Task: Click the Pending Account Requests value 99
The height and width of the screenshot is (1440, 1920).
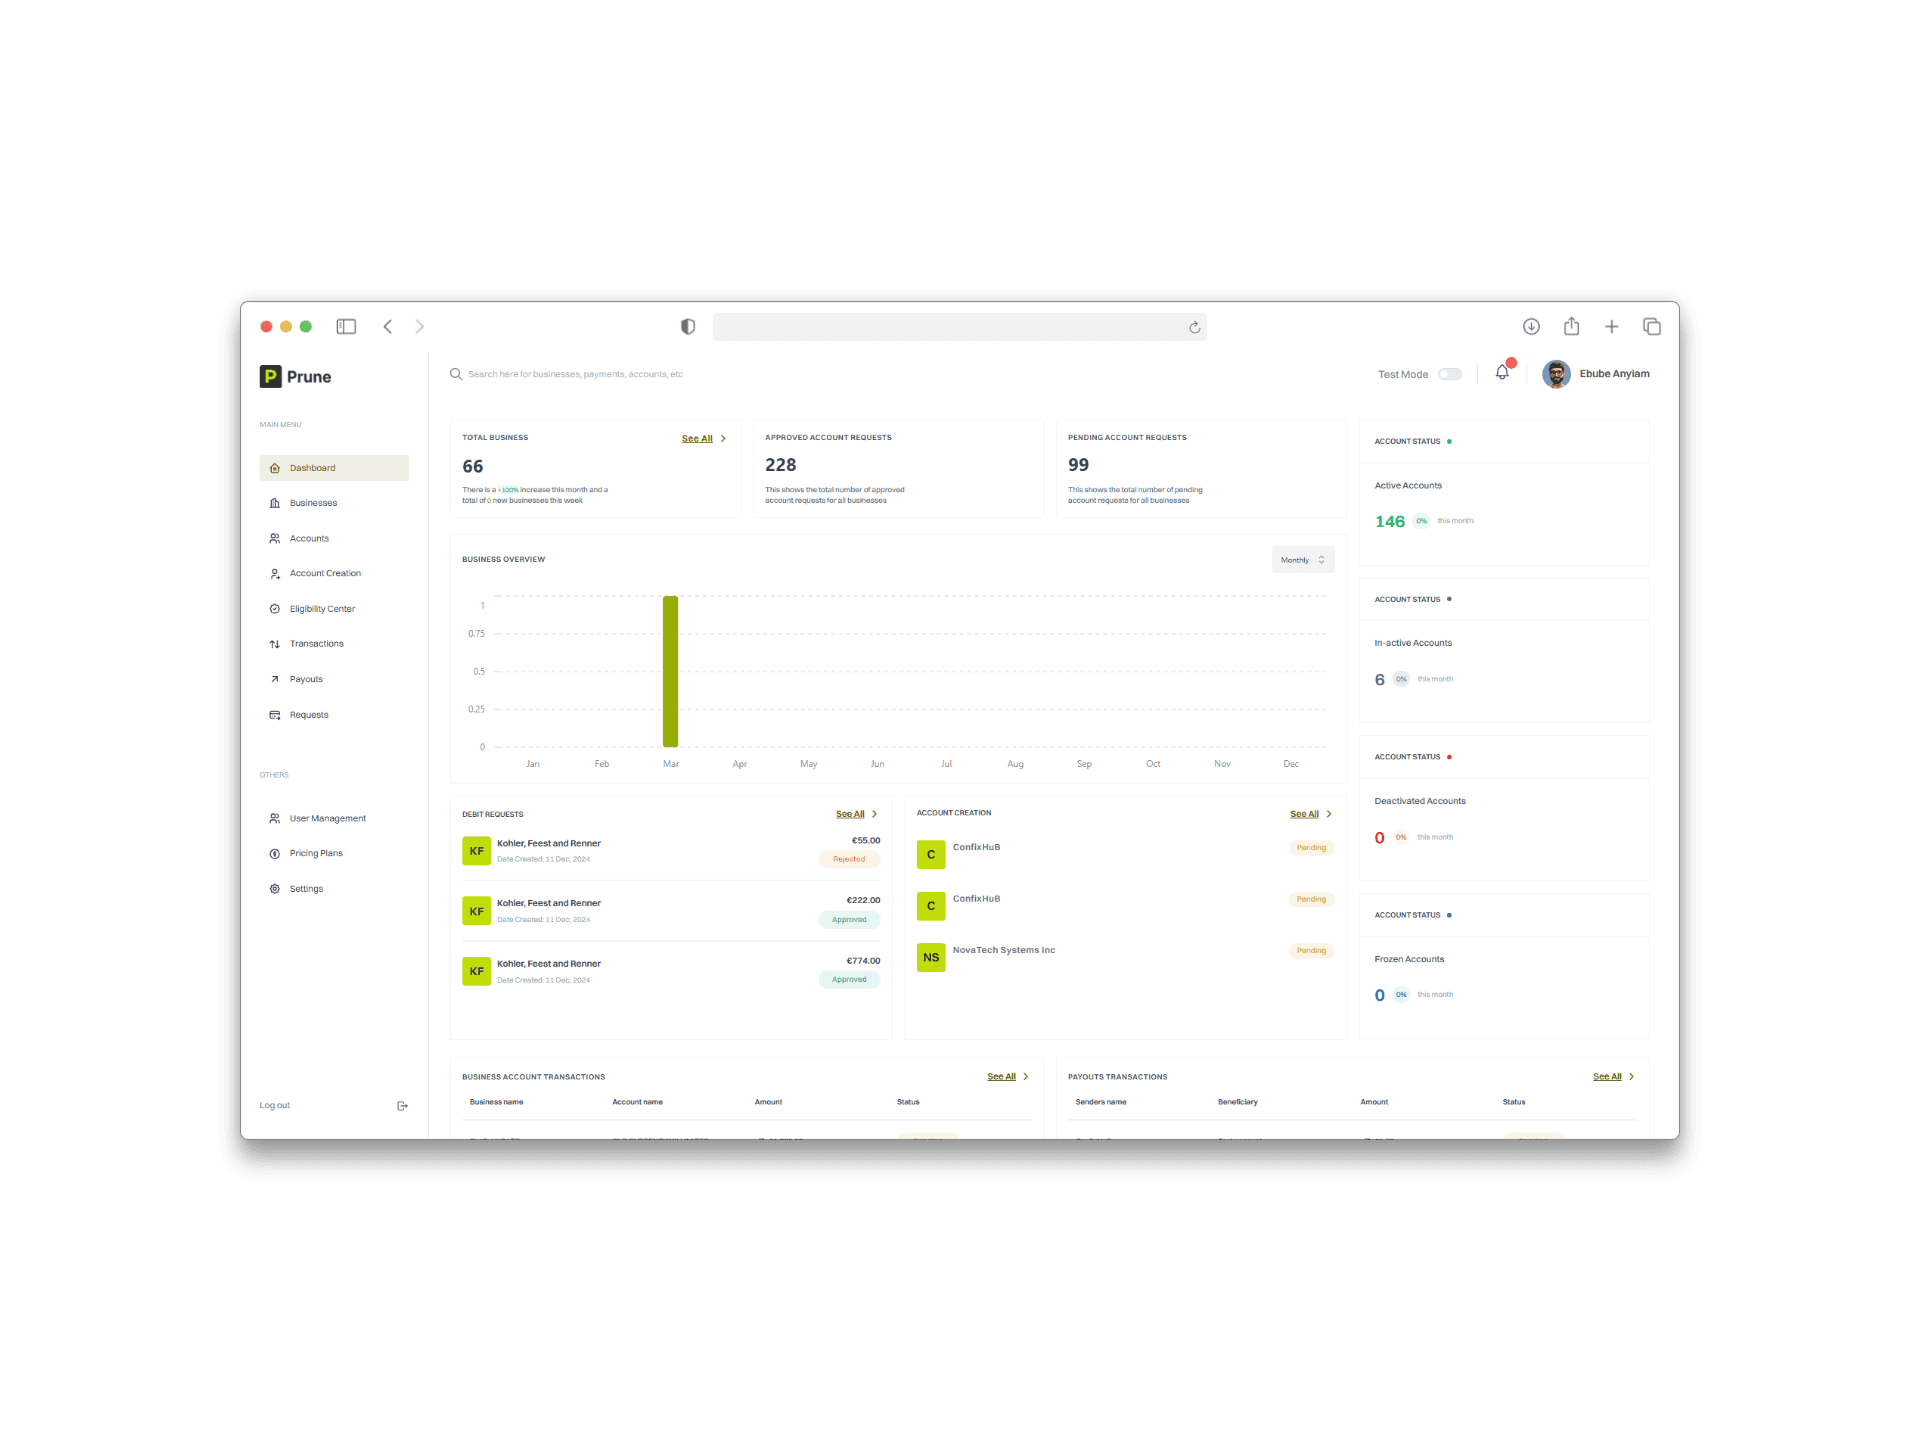Action: (1078, 465)
